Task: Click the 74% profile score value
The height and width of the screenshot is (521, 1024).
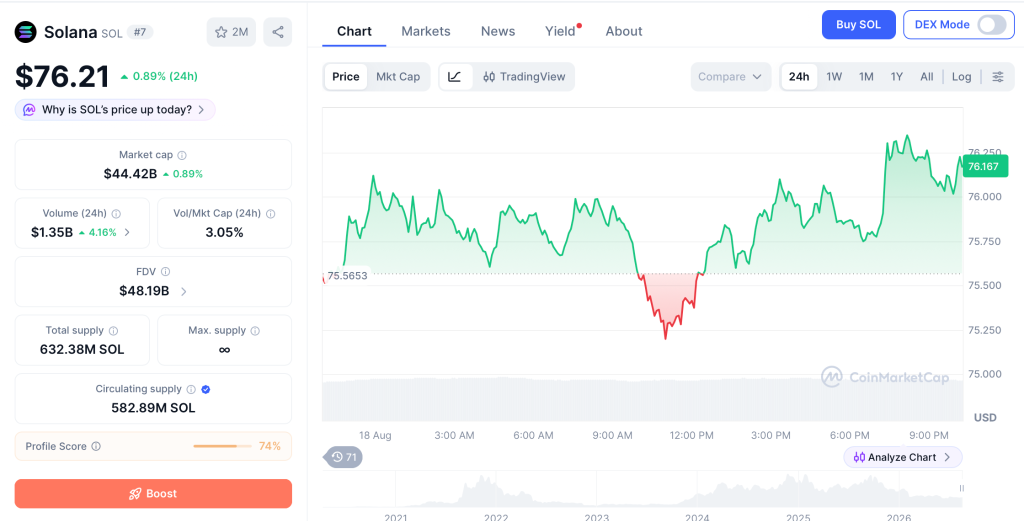Action: 270,447
